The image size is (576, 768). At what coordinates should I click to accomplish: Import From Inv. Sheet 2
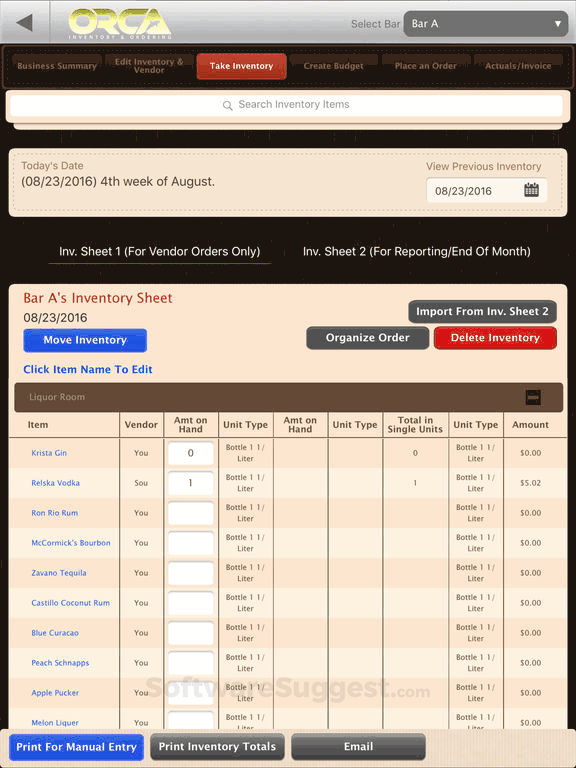[482, 312]
